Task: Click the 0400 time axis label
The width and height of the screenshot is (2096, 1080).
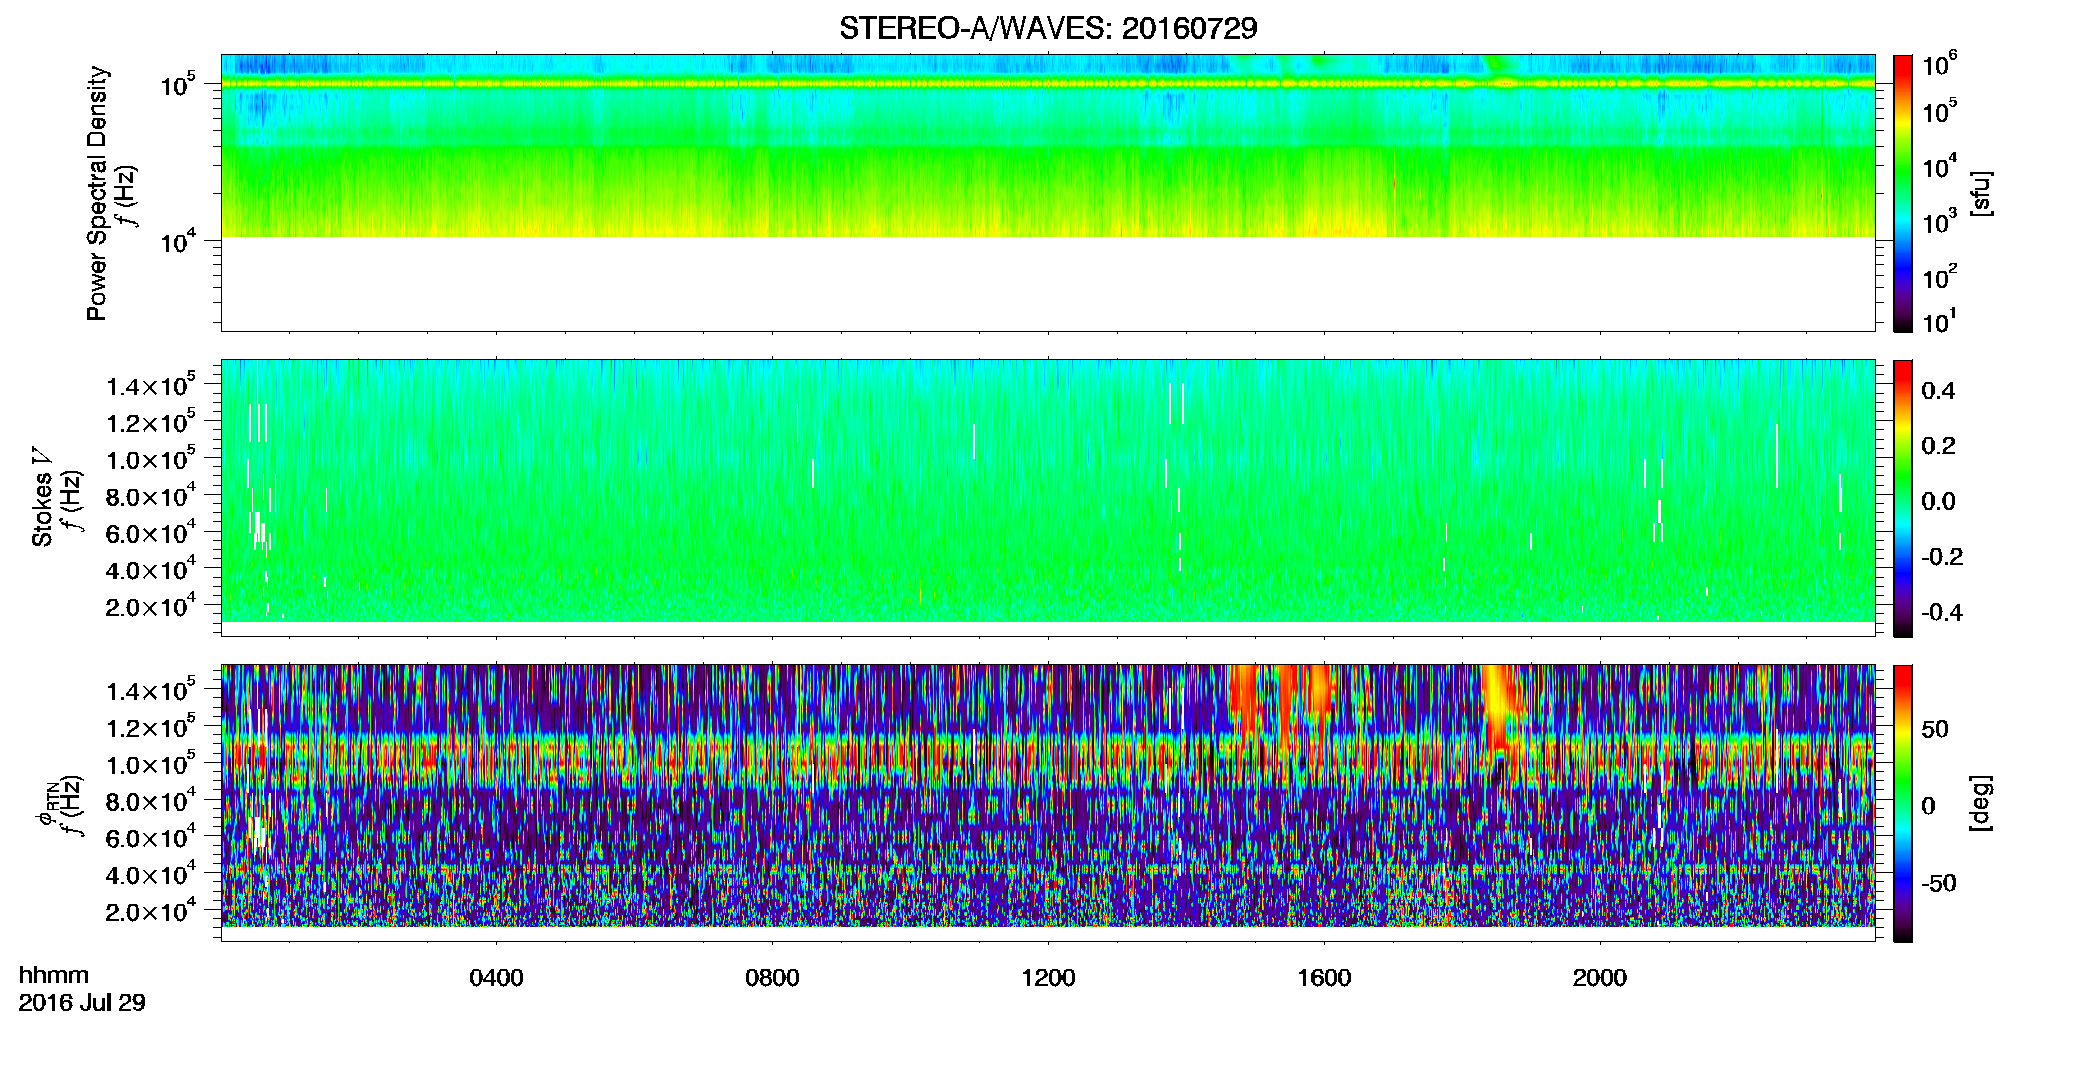Action: (x=496, y=977)
